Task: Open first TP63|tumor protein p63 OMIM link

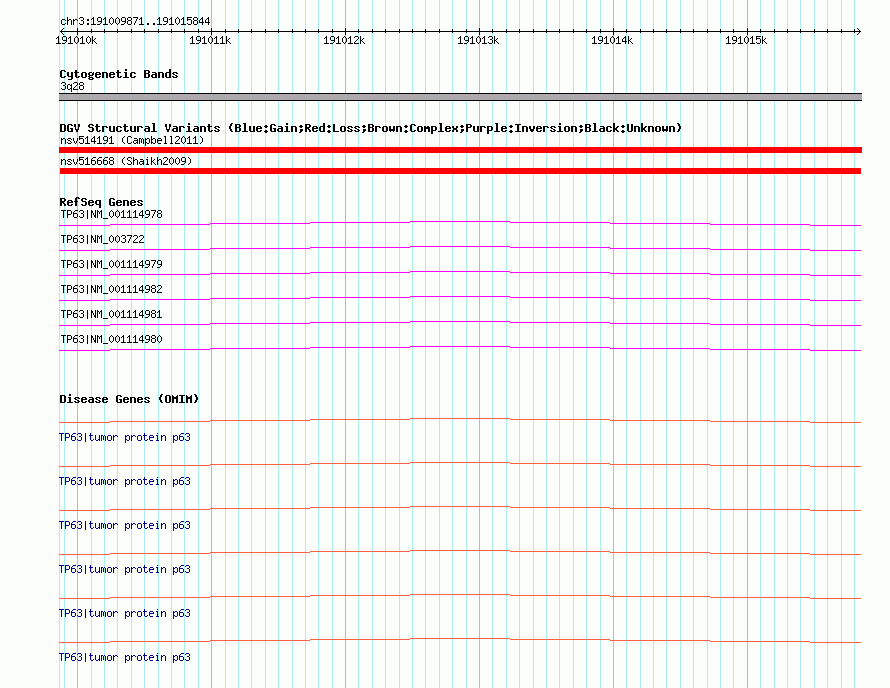Action: (125, 437)
